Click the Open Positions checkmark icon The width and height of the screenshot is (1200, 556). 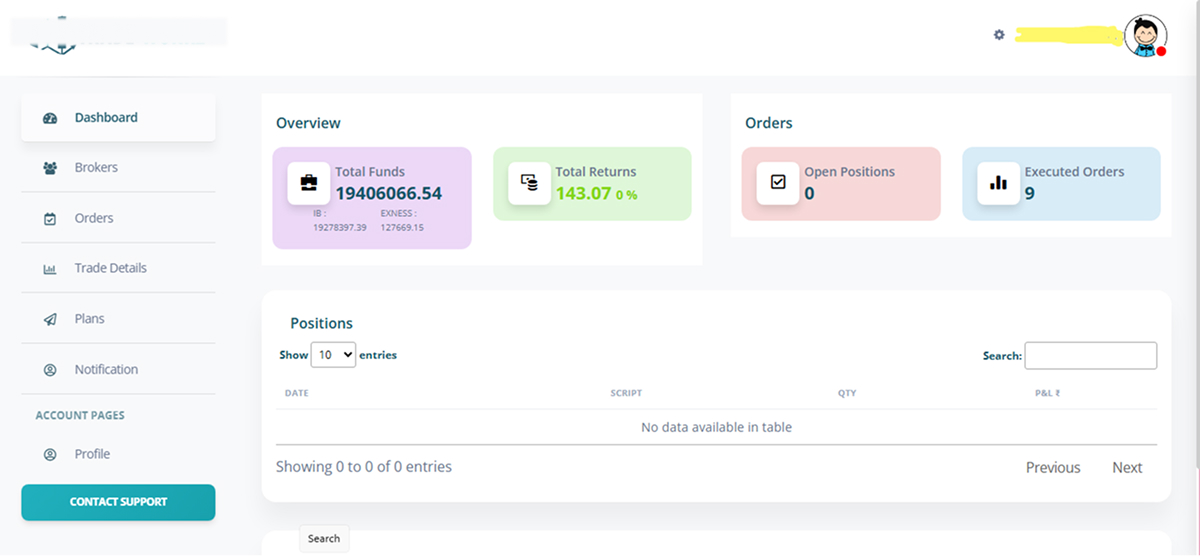pos(778,183)
